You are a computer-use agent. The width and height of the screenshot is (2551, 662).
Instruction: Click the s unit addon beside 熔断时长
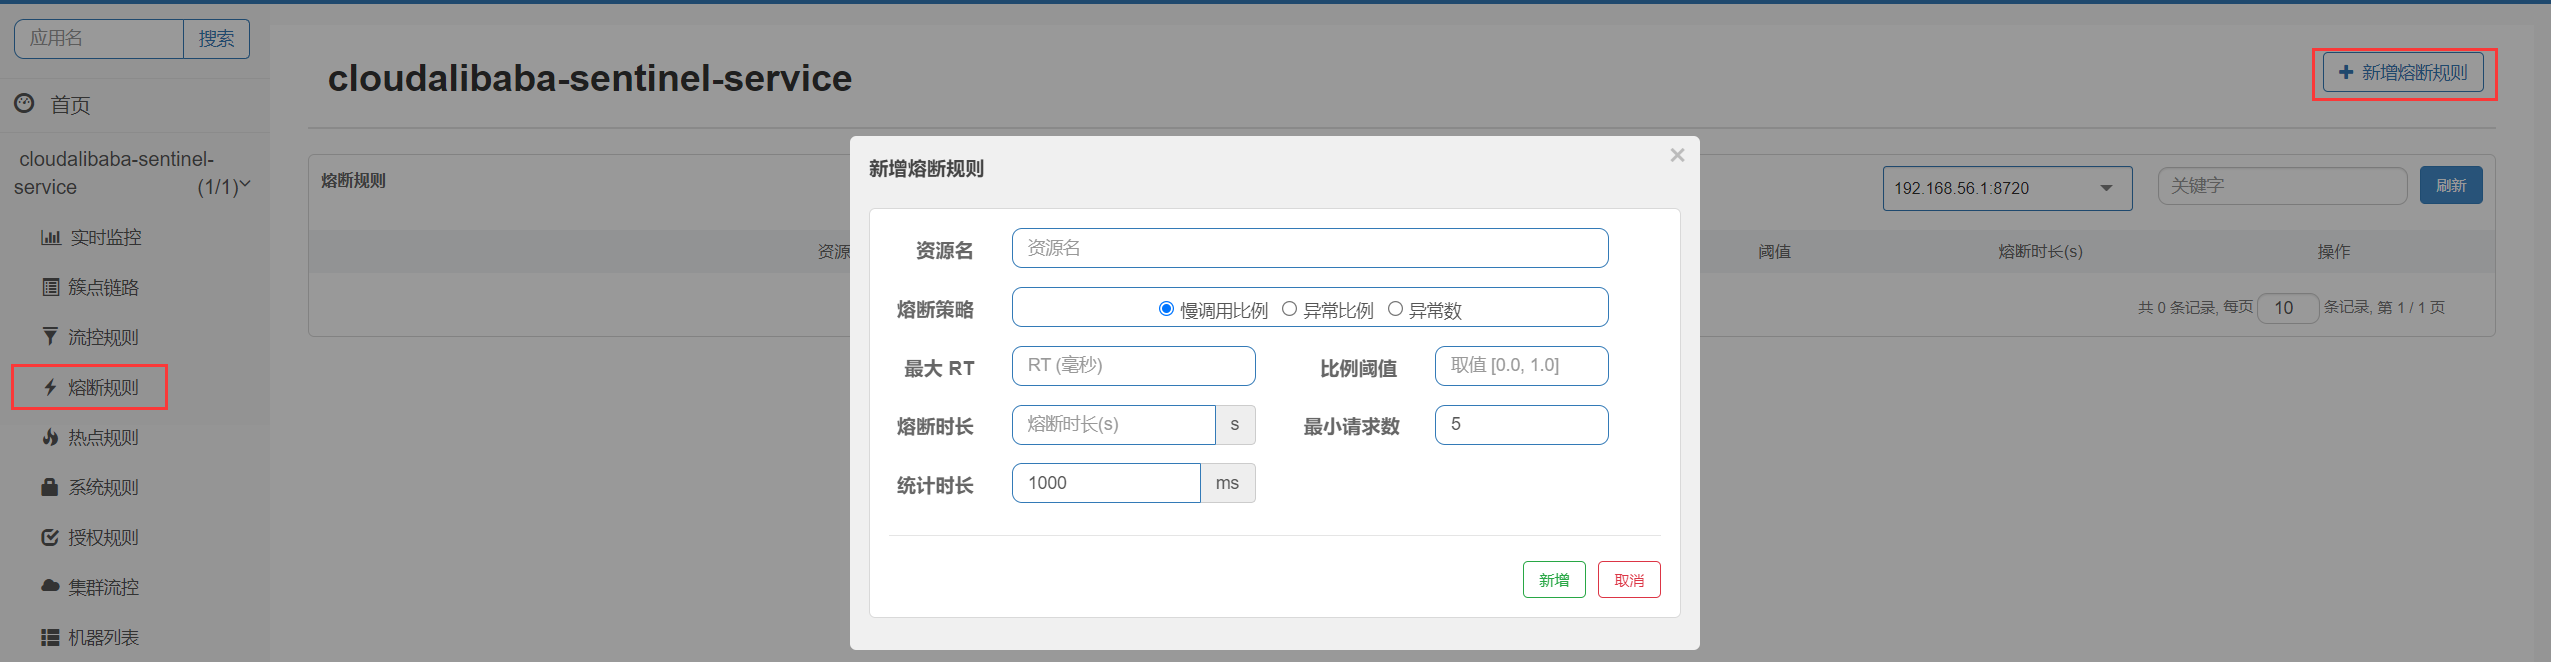pos(1235,425)
